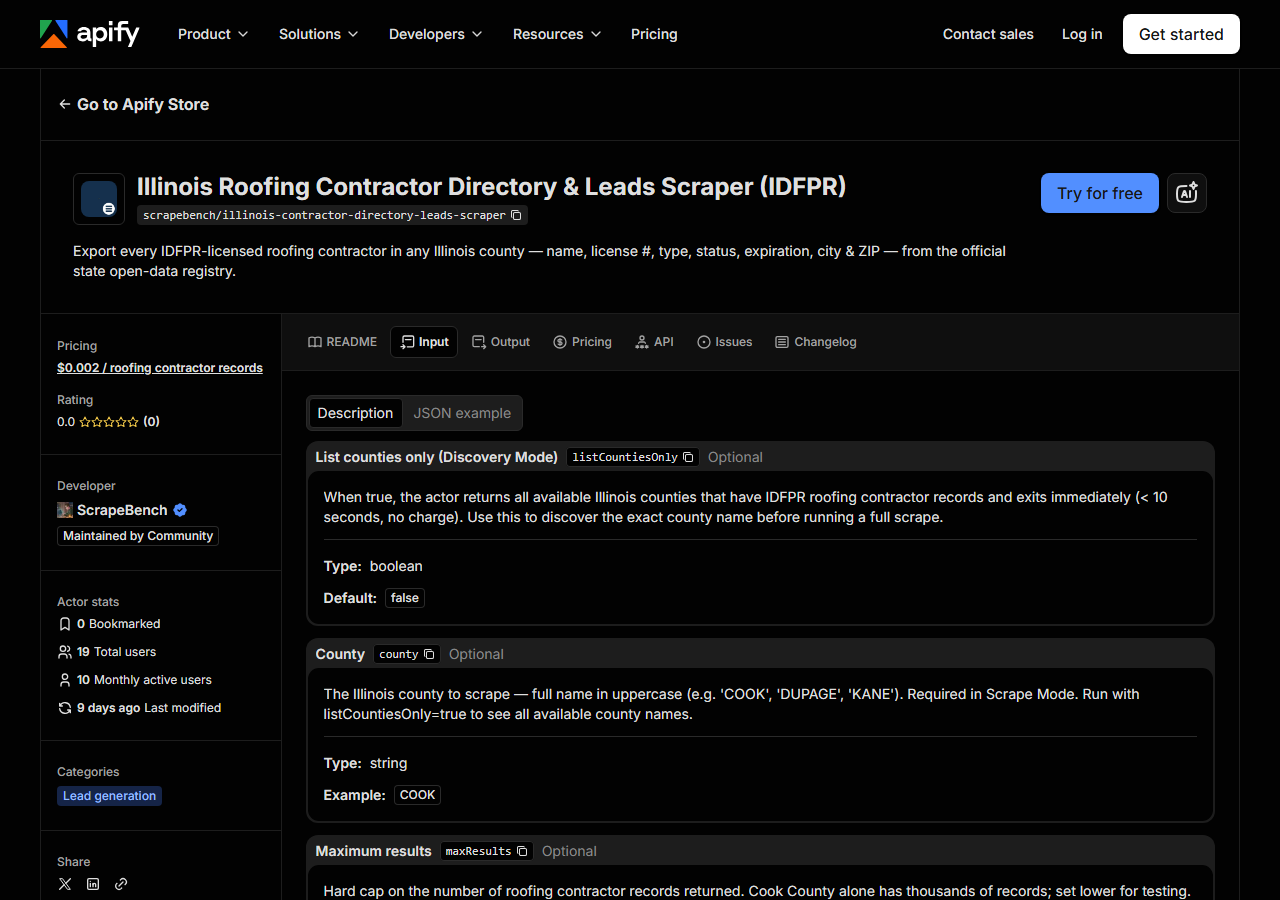This screenshot has width=1280, height=900.
Task: Switch to the JSON example view
Action: pos(462,413)
